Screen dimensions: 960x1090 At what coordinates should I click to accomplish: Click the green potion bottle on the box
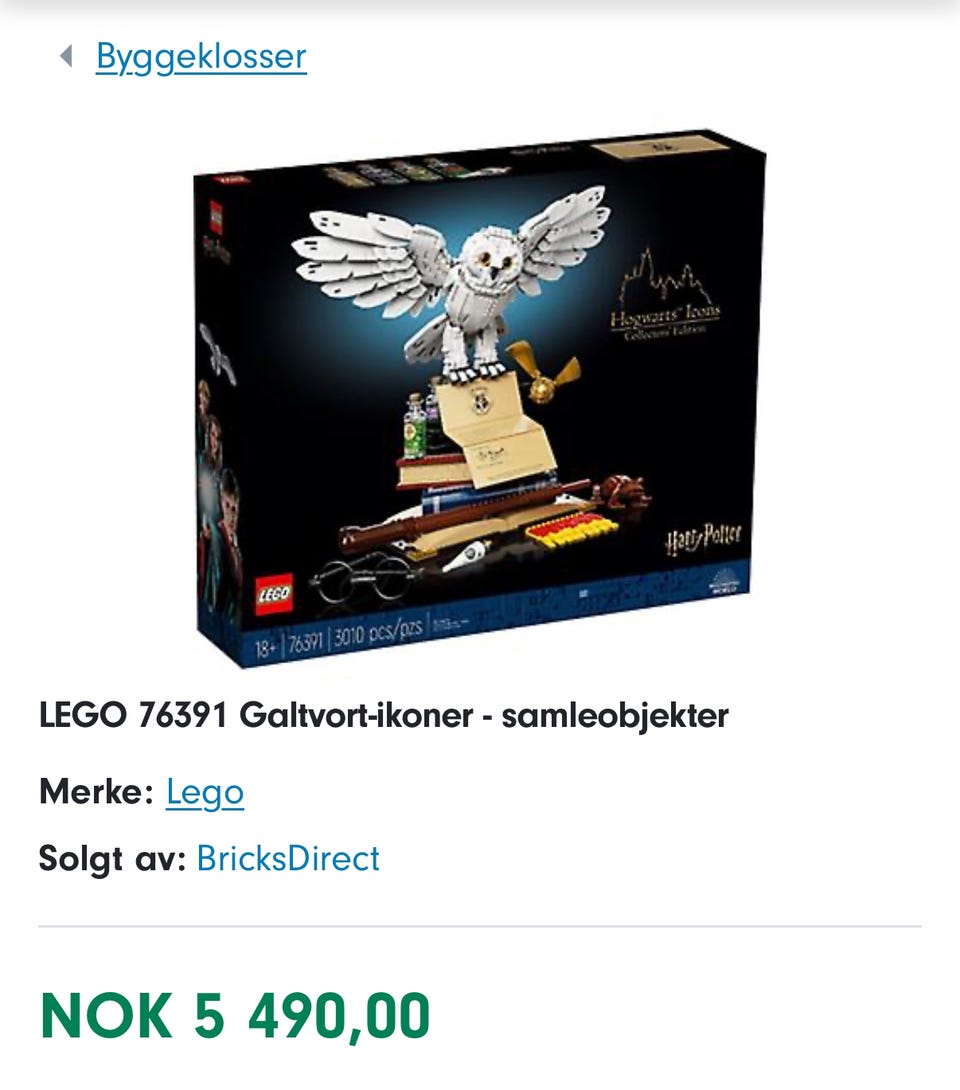(415, 425)
